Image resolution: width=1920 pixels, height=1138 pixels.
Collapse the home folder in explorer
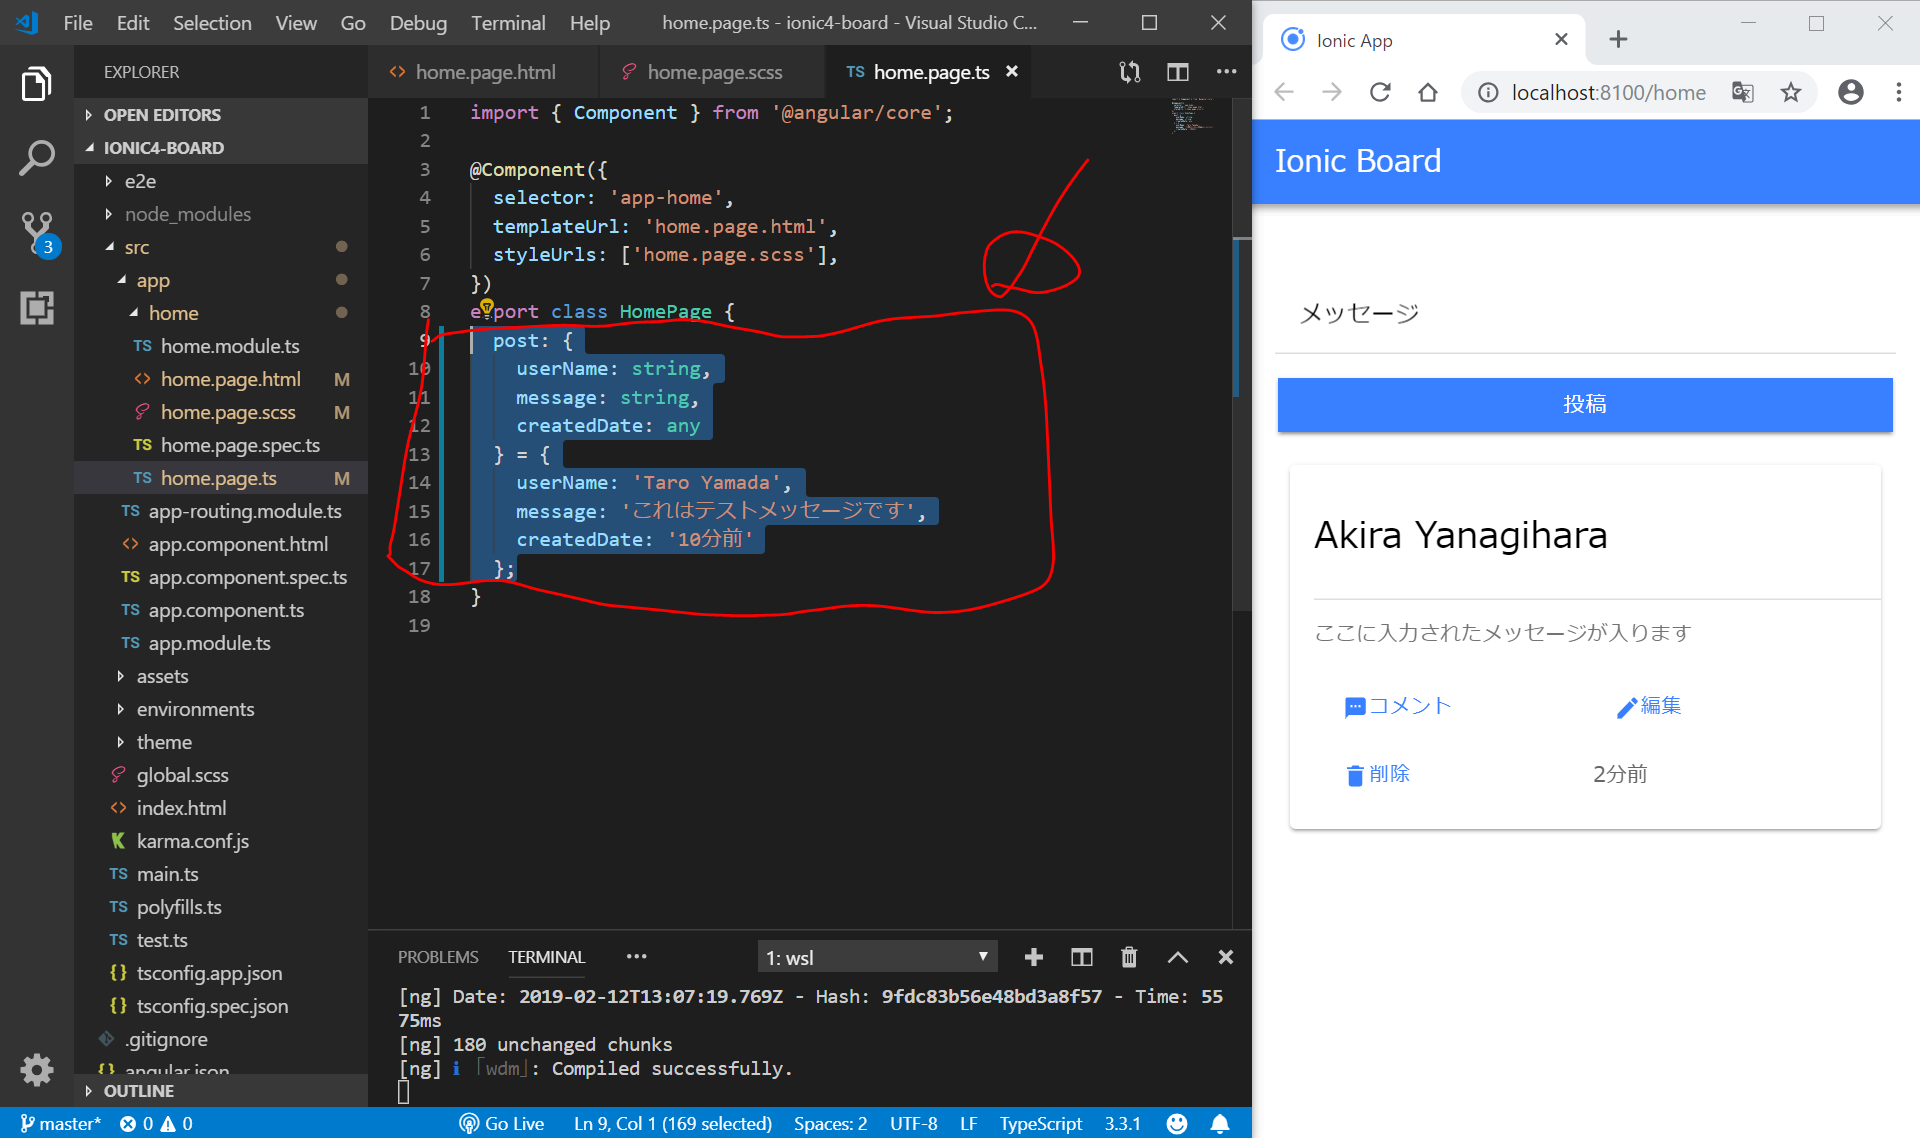coord(173,313)
